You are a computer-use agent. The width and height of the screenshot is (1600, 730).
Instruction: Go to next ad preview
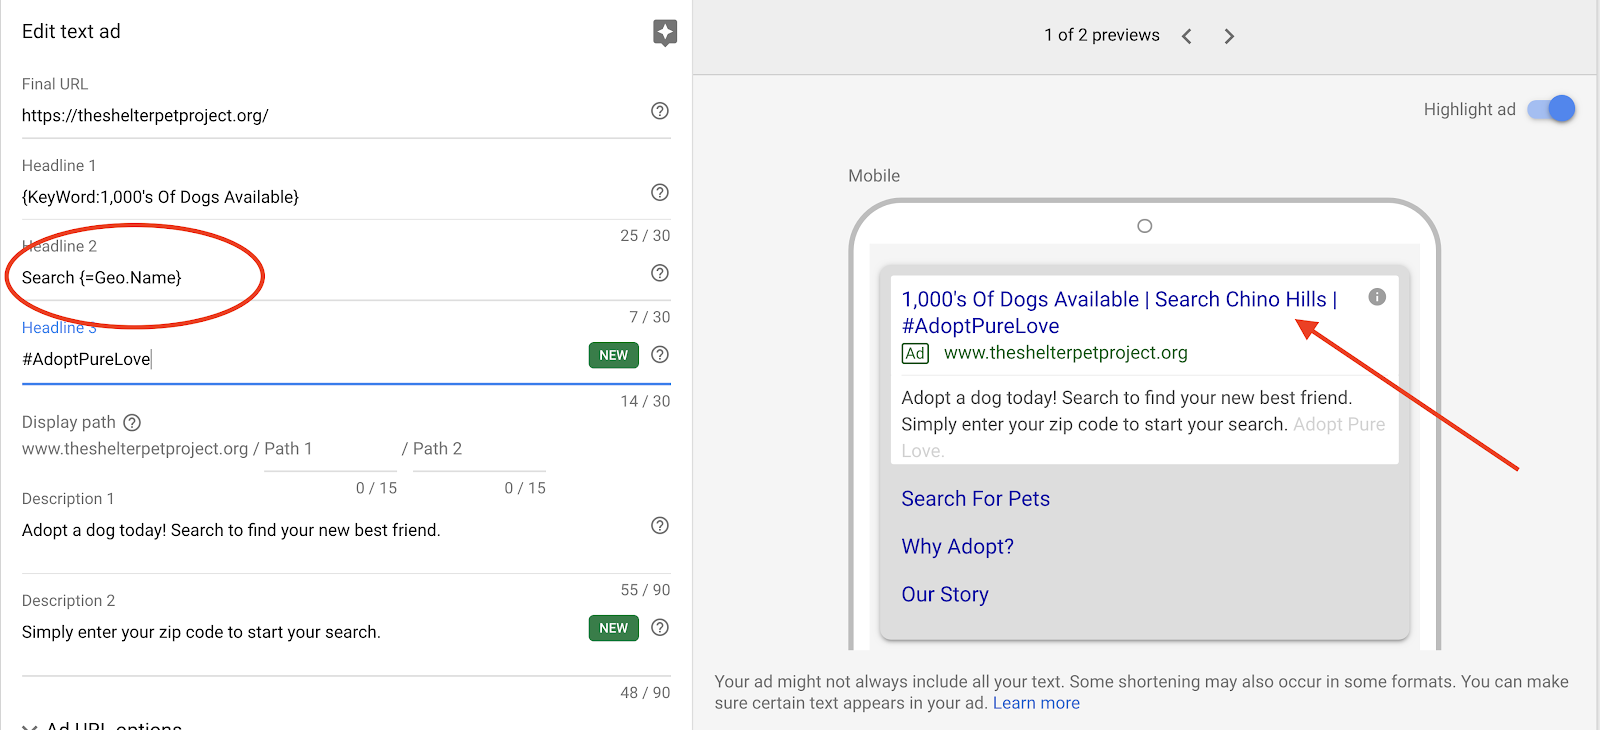click(1229, 36)
